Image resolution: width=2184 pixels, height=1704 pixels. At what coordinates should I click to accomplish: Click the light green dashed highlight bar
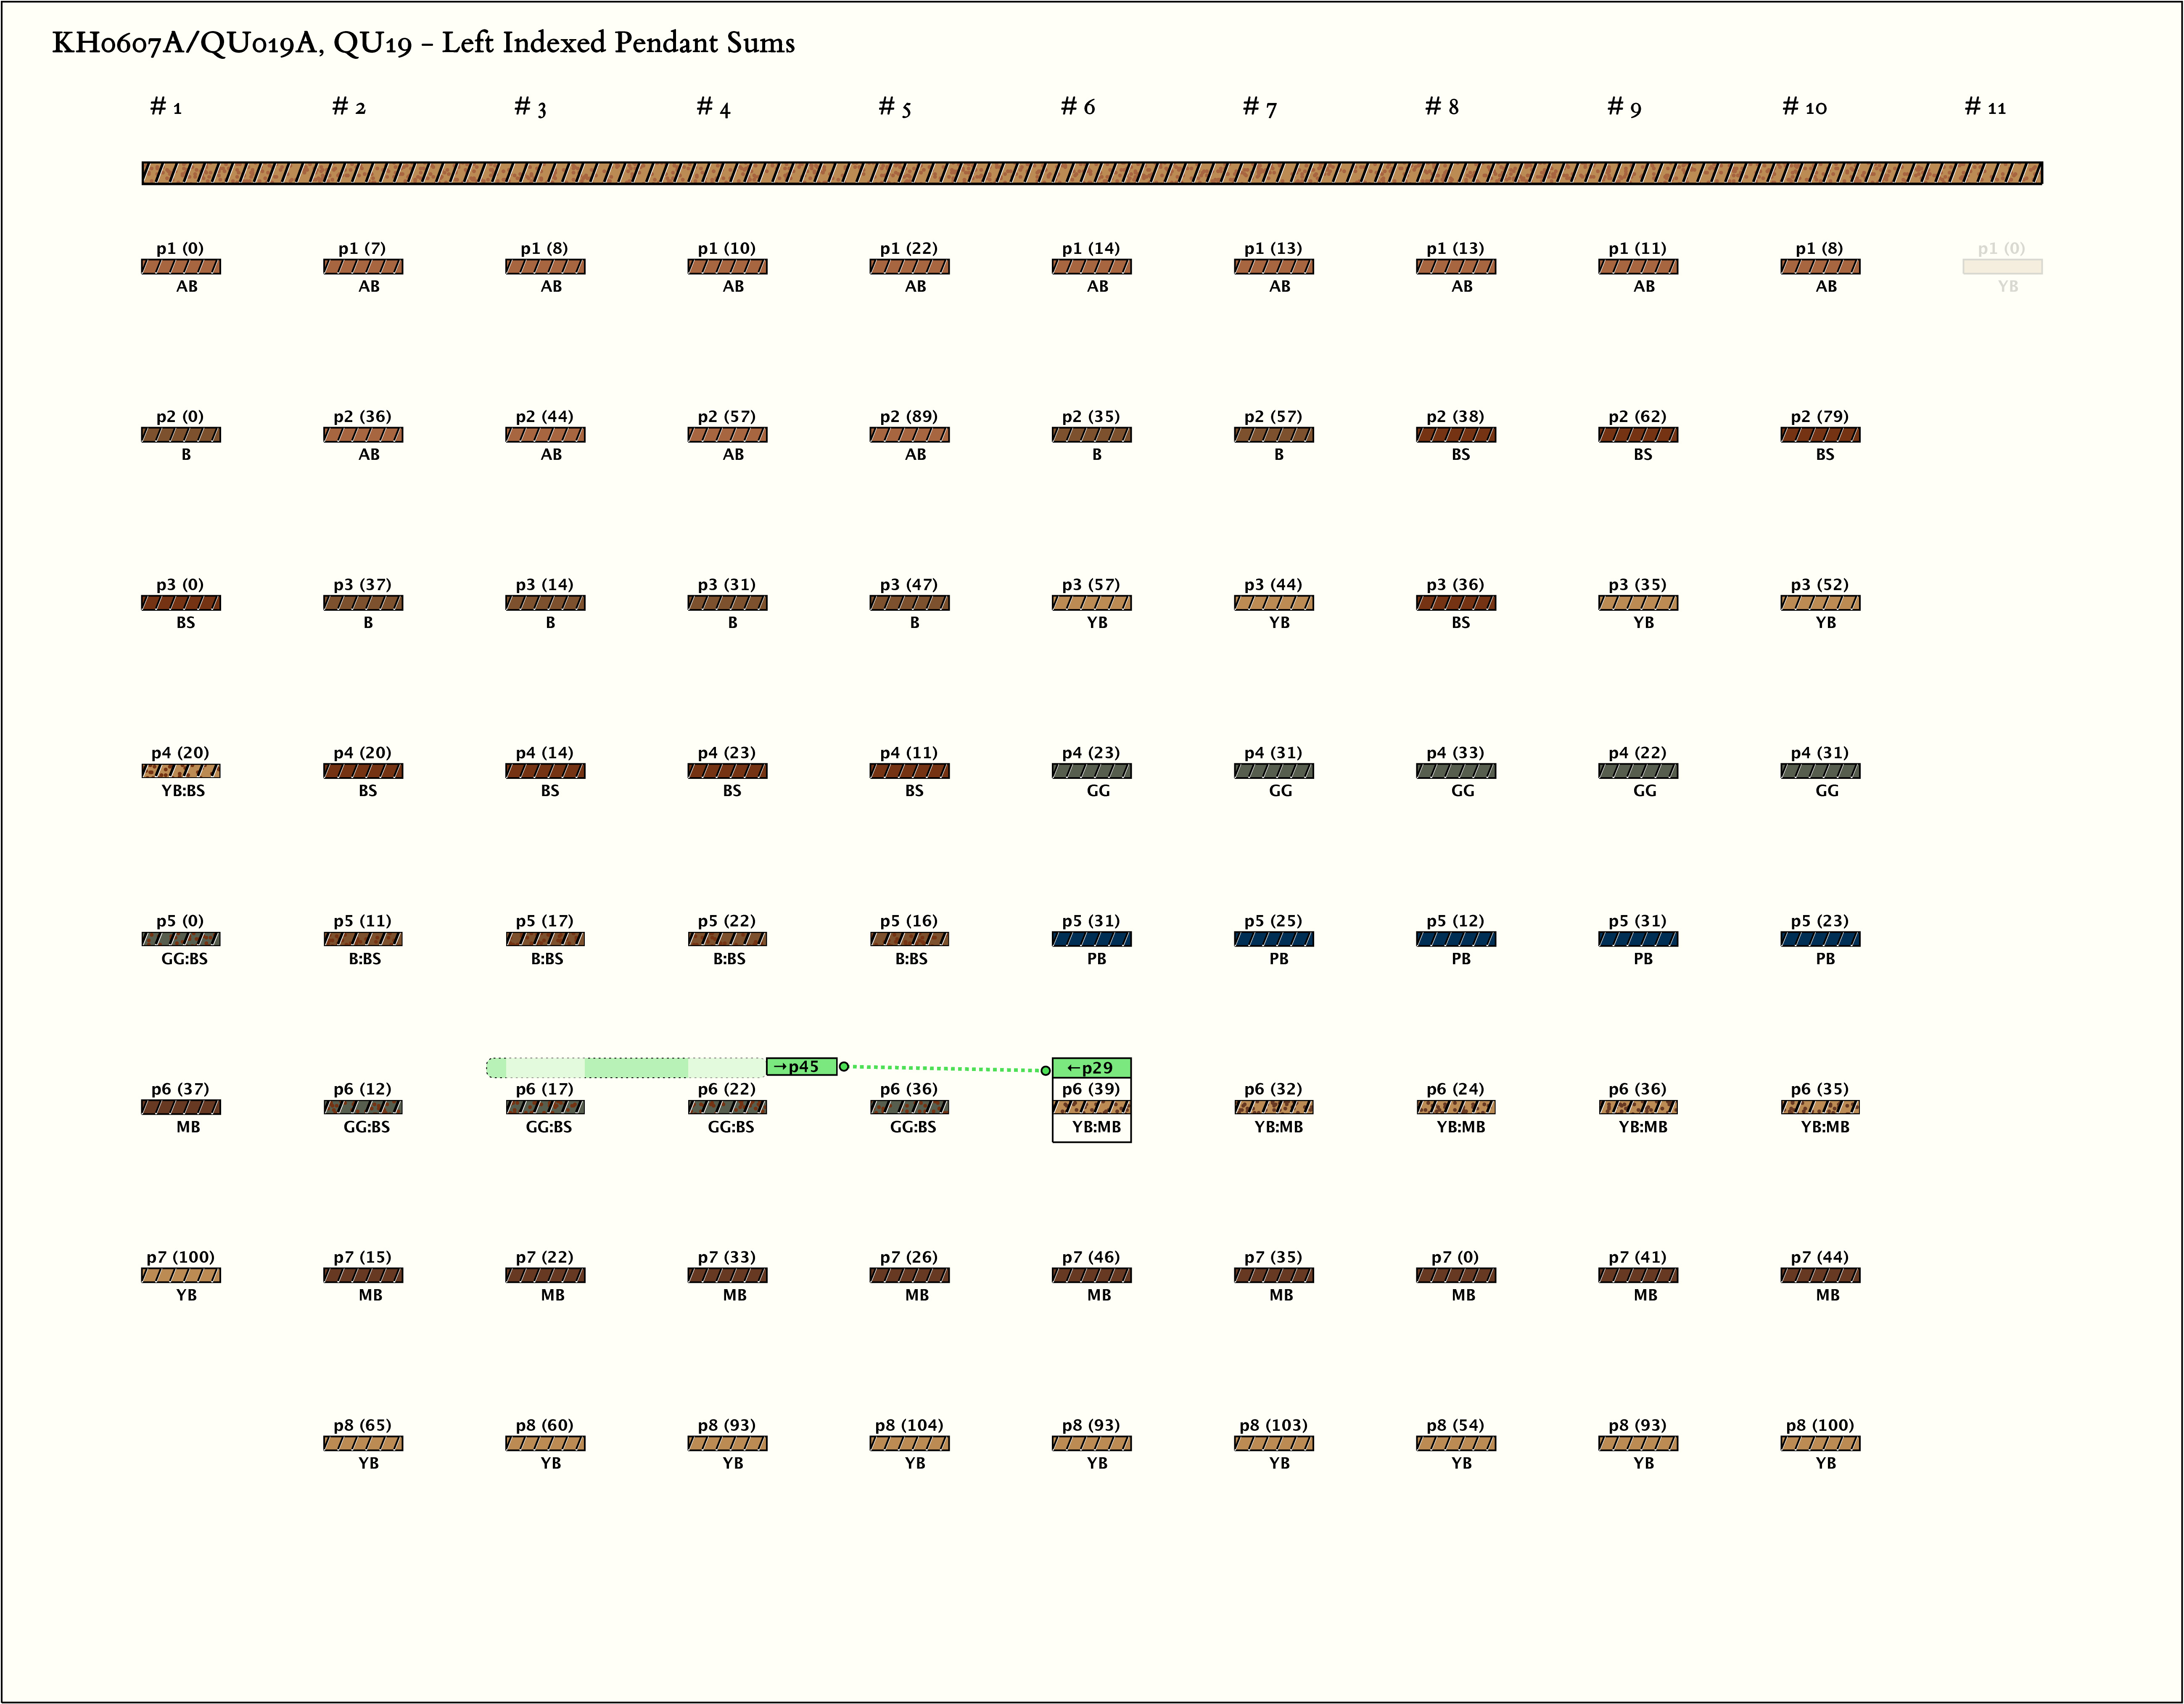(x=626, y=1067)
